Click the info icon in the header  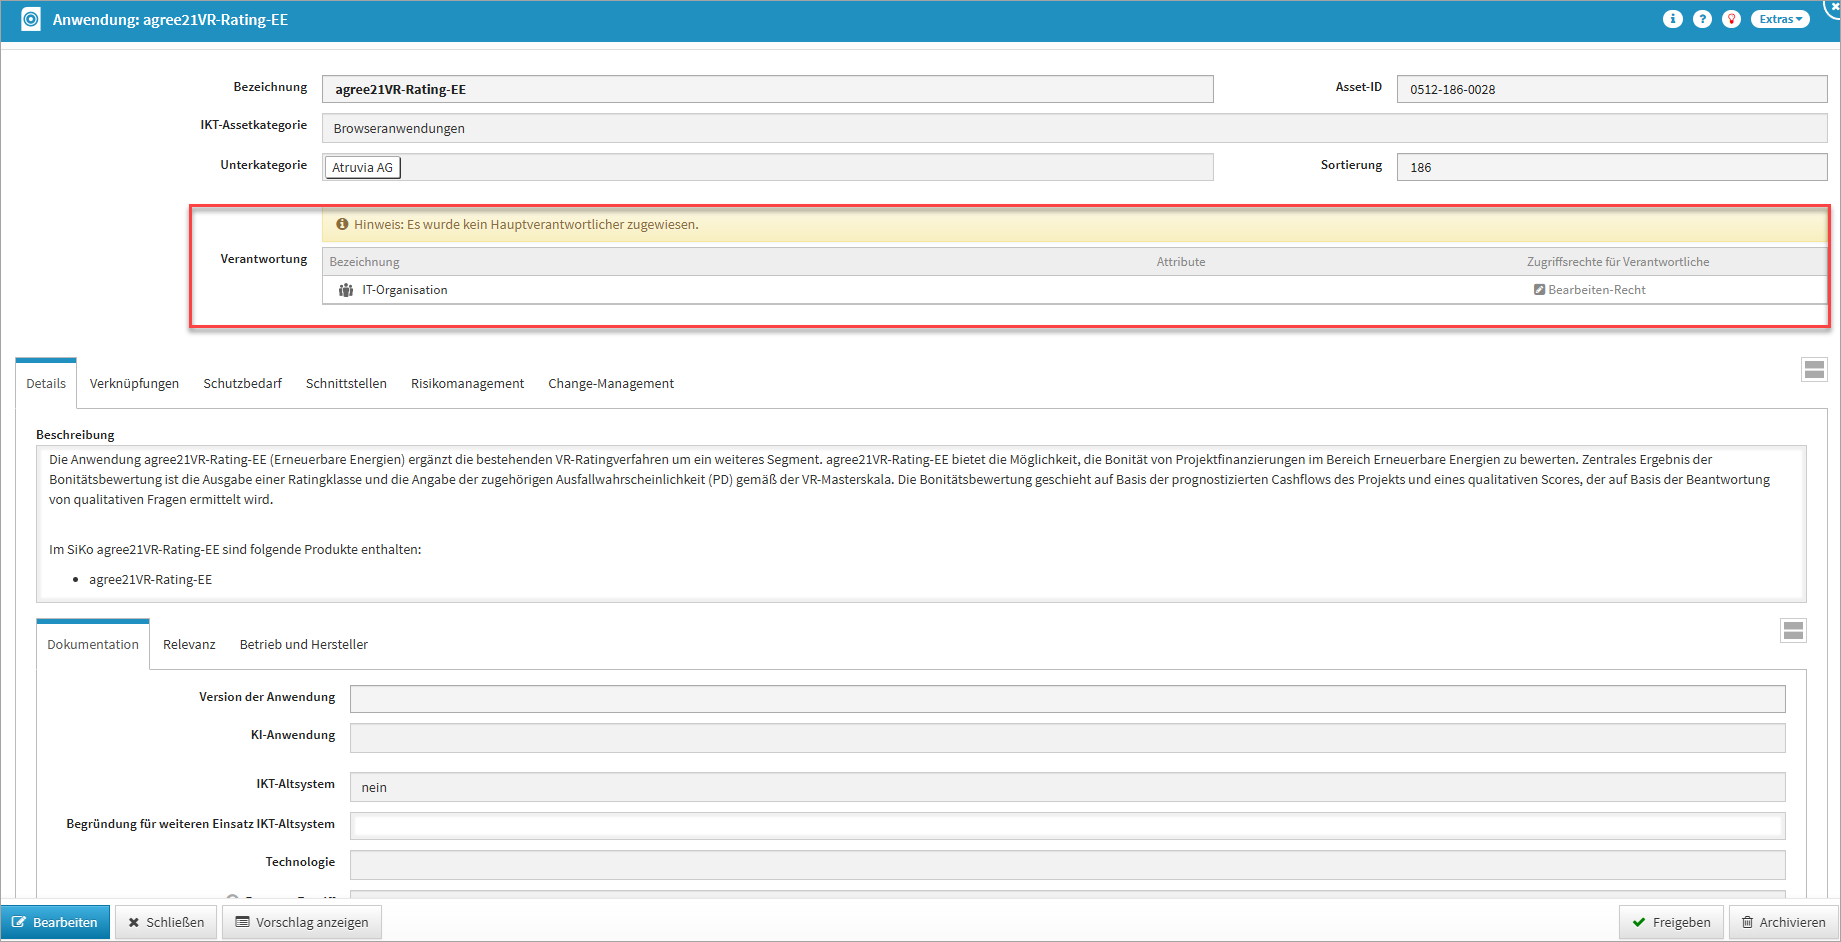pyautogui.click(x=1672, y=19)
